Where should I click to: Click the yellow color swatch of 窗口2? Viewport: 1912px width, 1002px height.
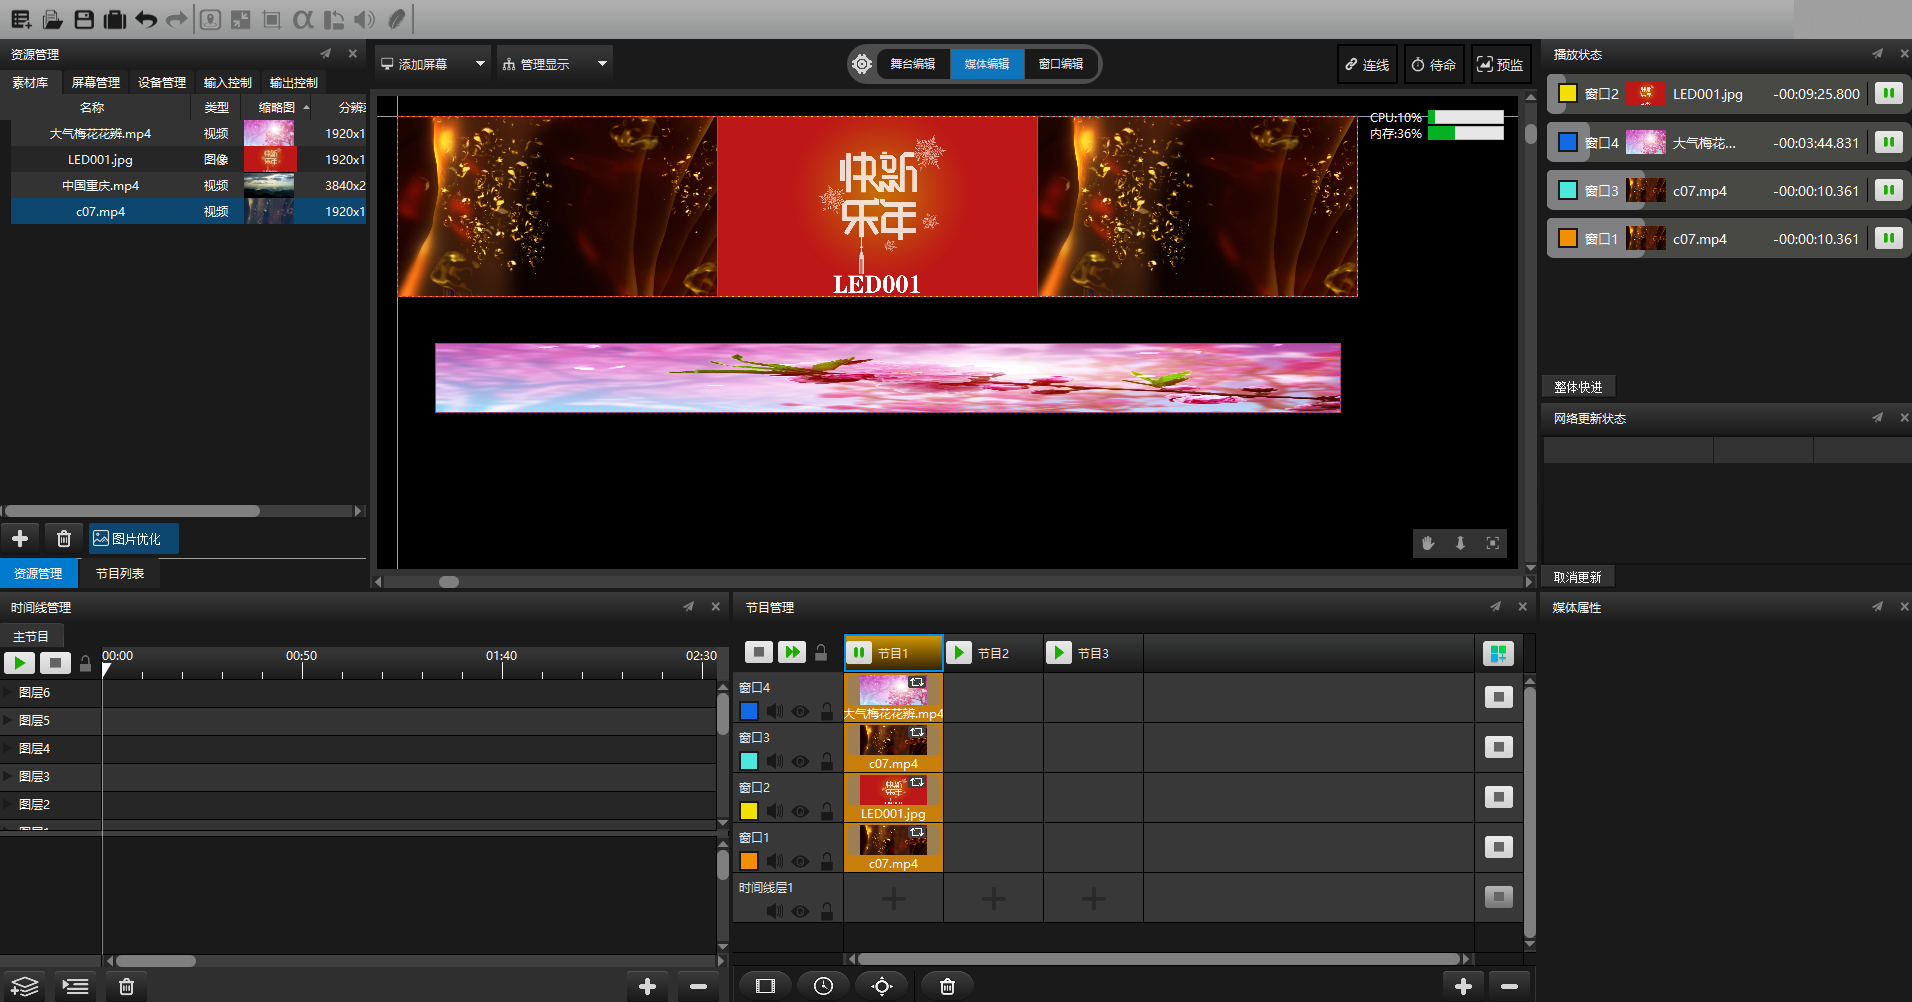click(749, 811)
